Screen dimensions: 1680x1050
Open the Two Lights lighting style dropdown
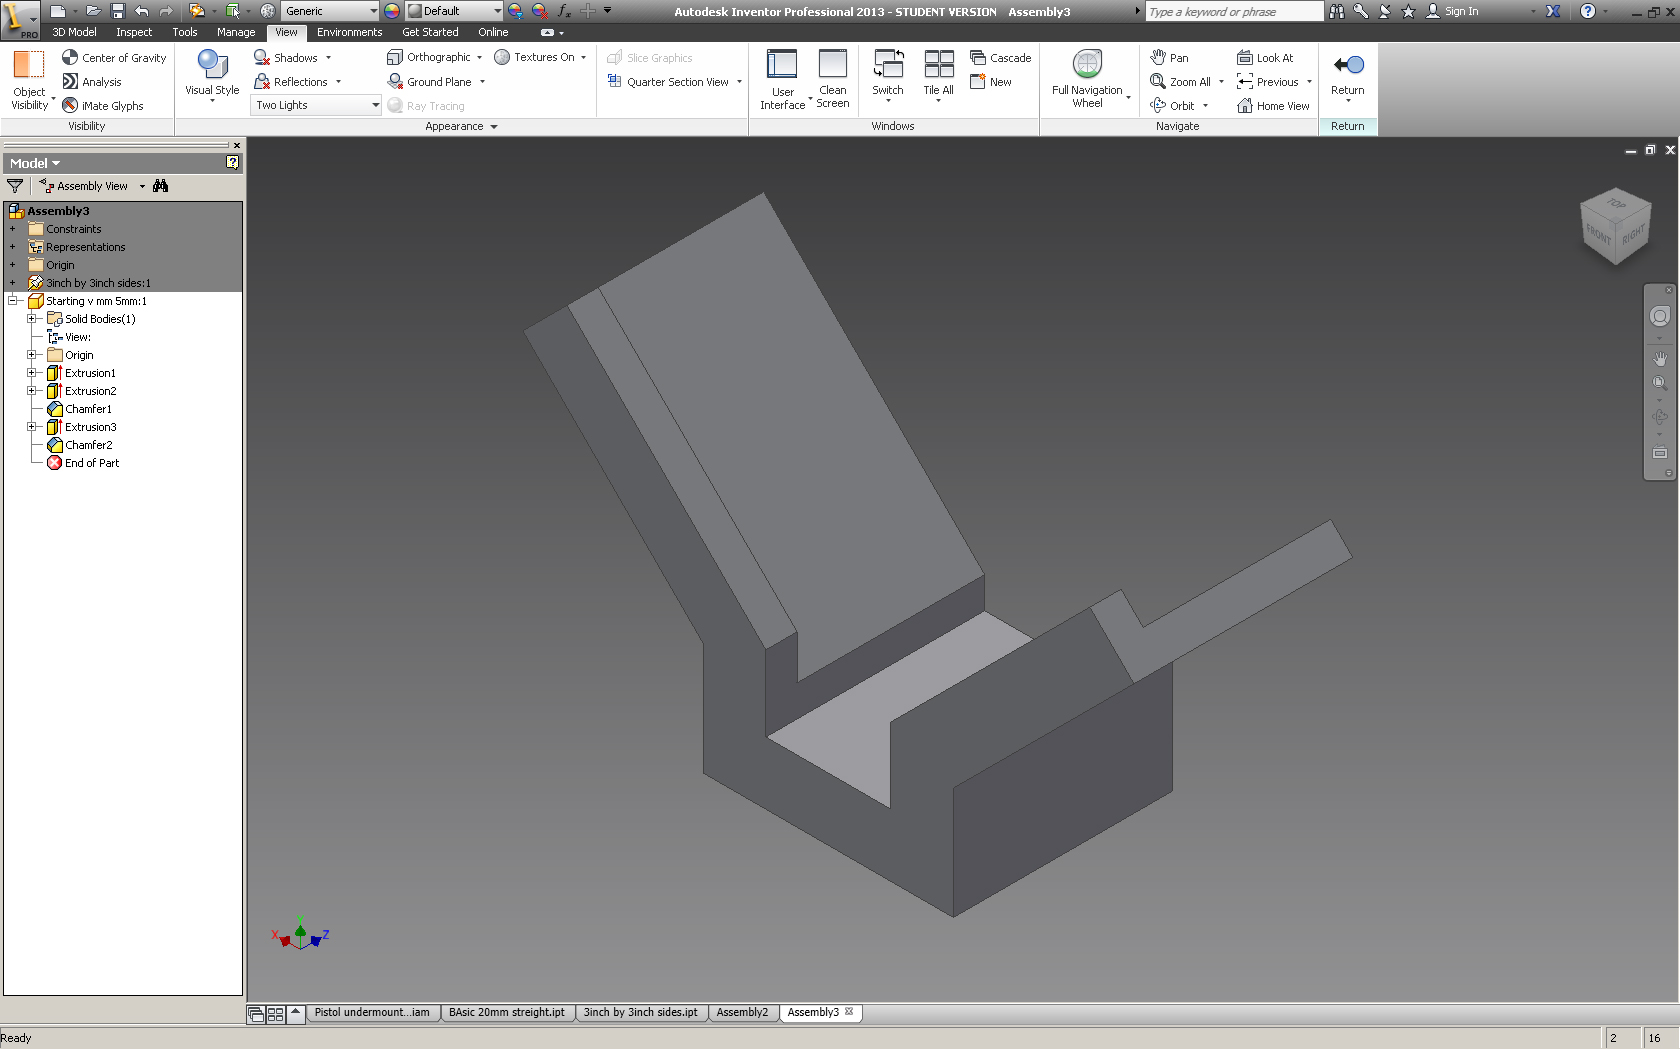[x=316, y=105]
